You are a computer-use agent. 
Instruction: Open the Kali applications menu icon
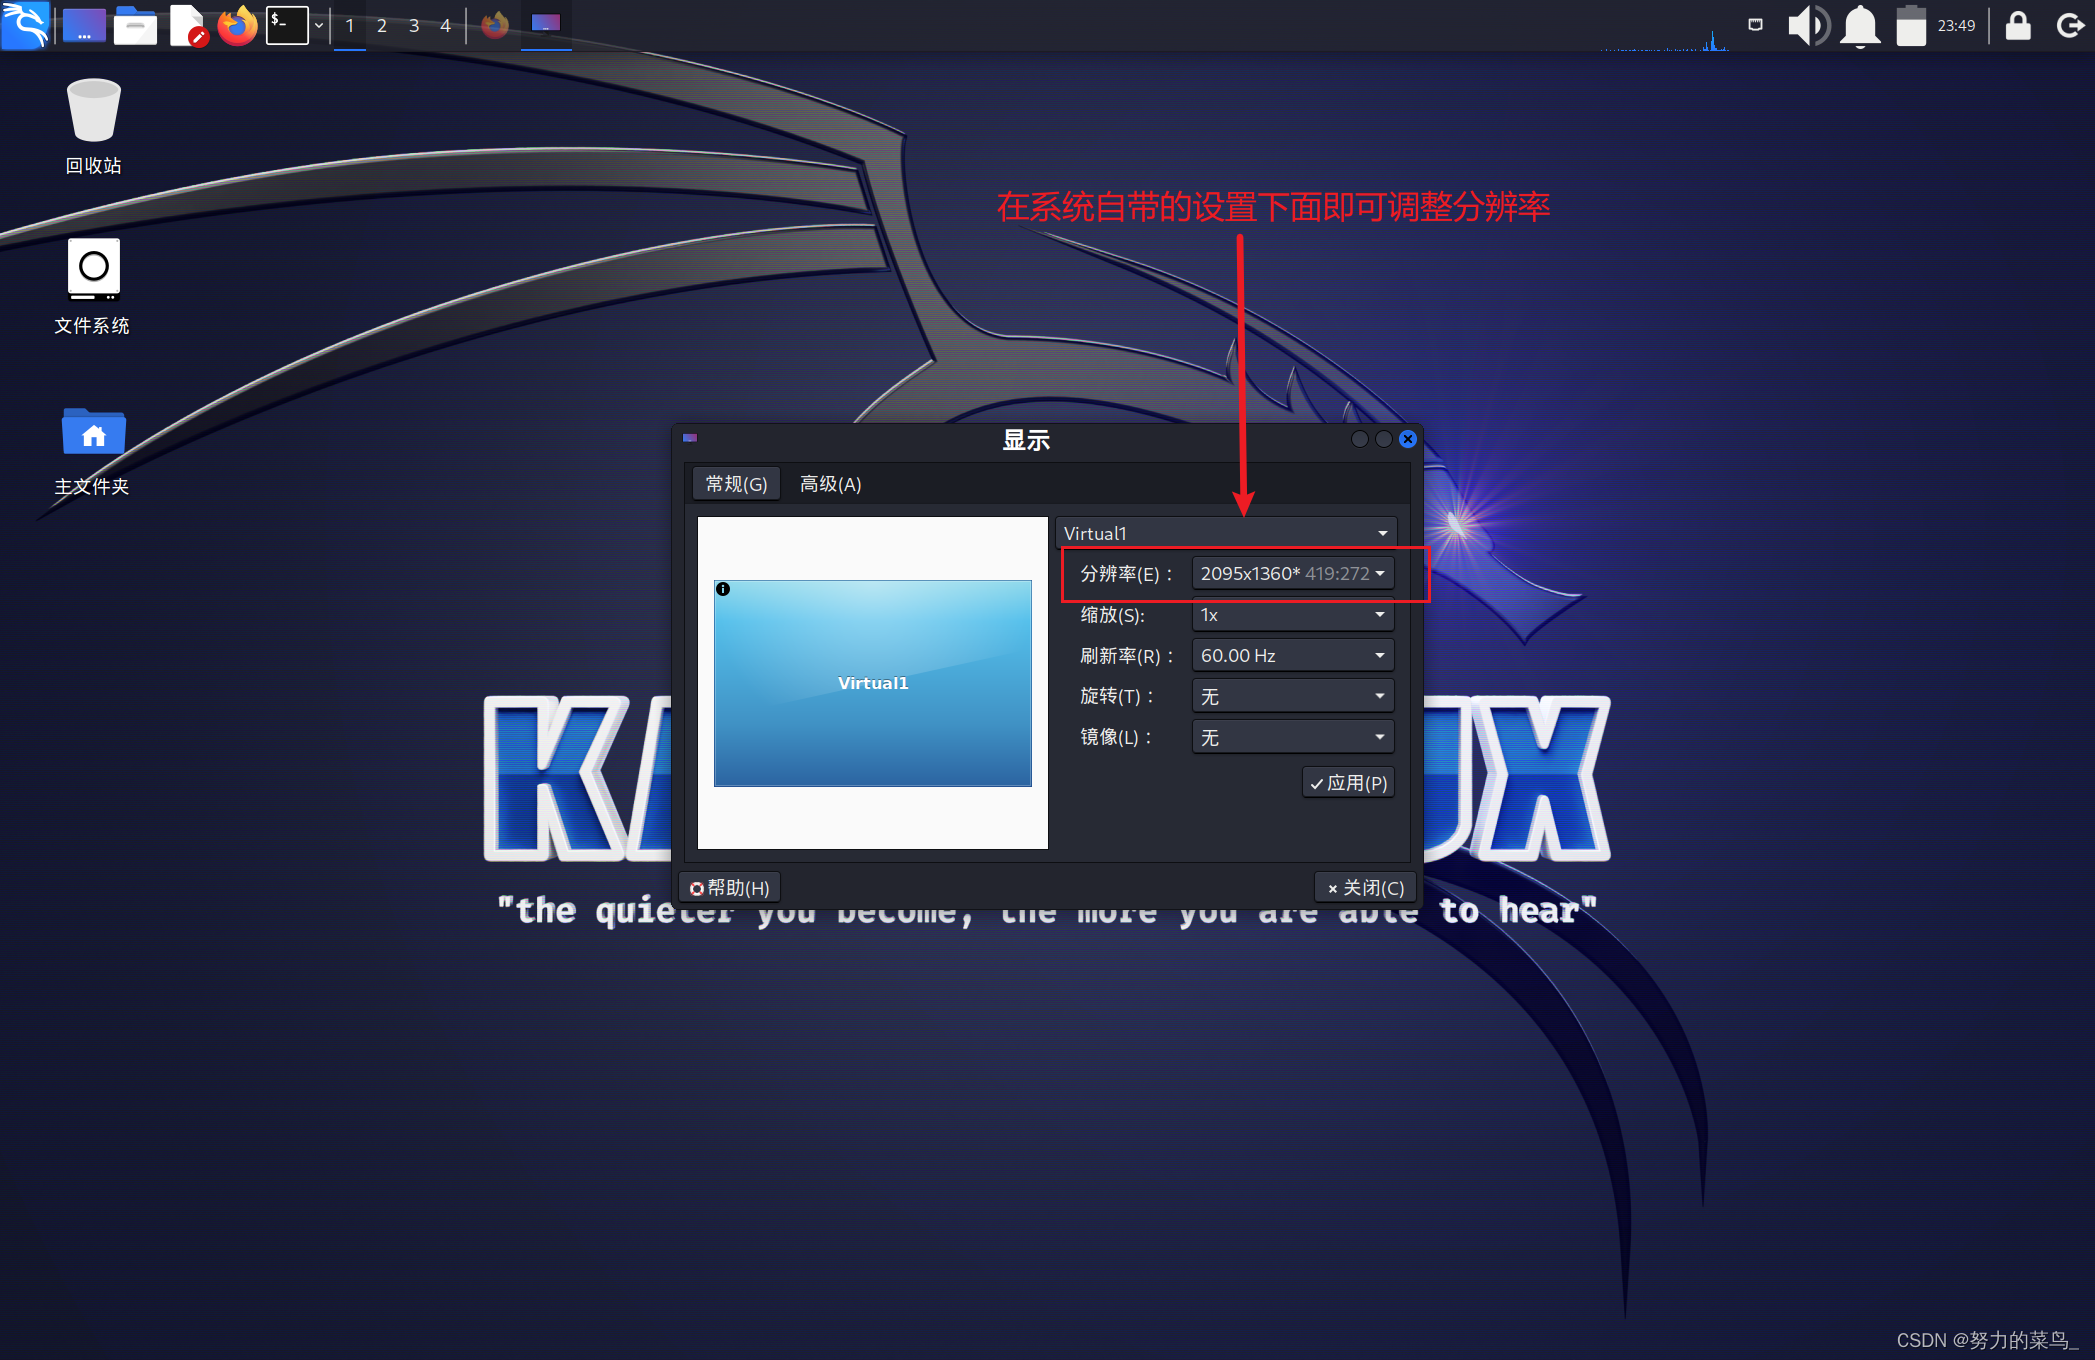point(25,25)
